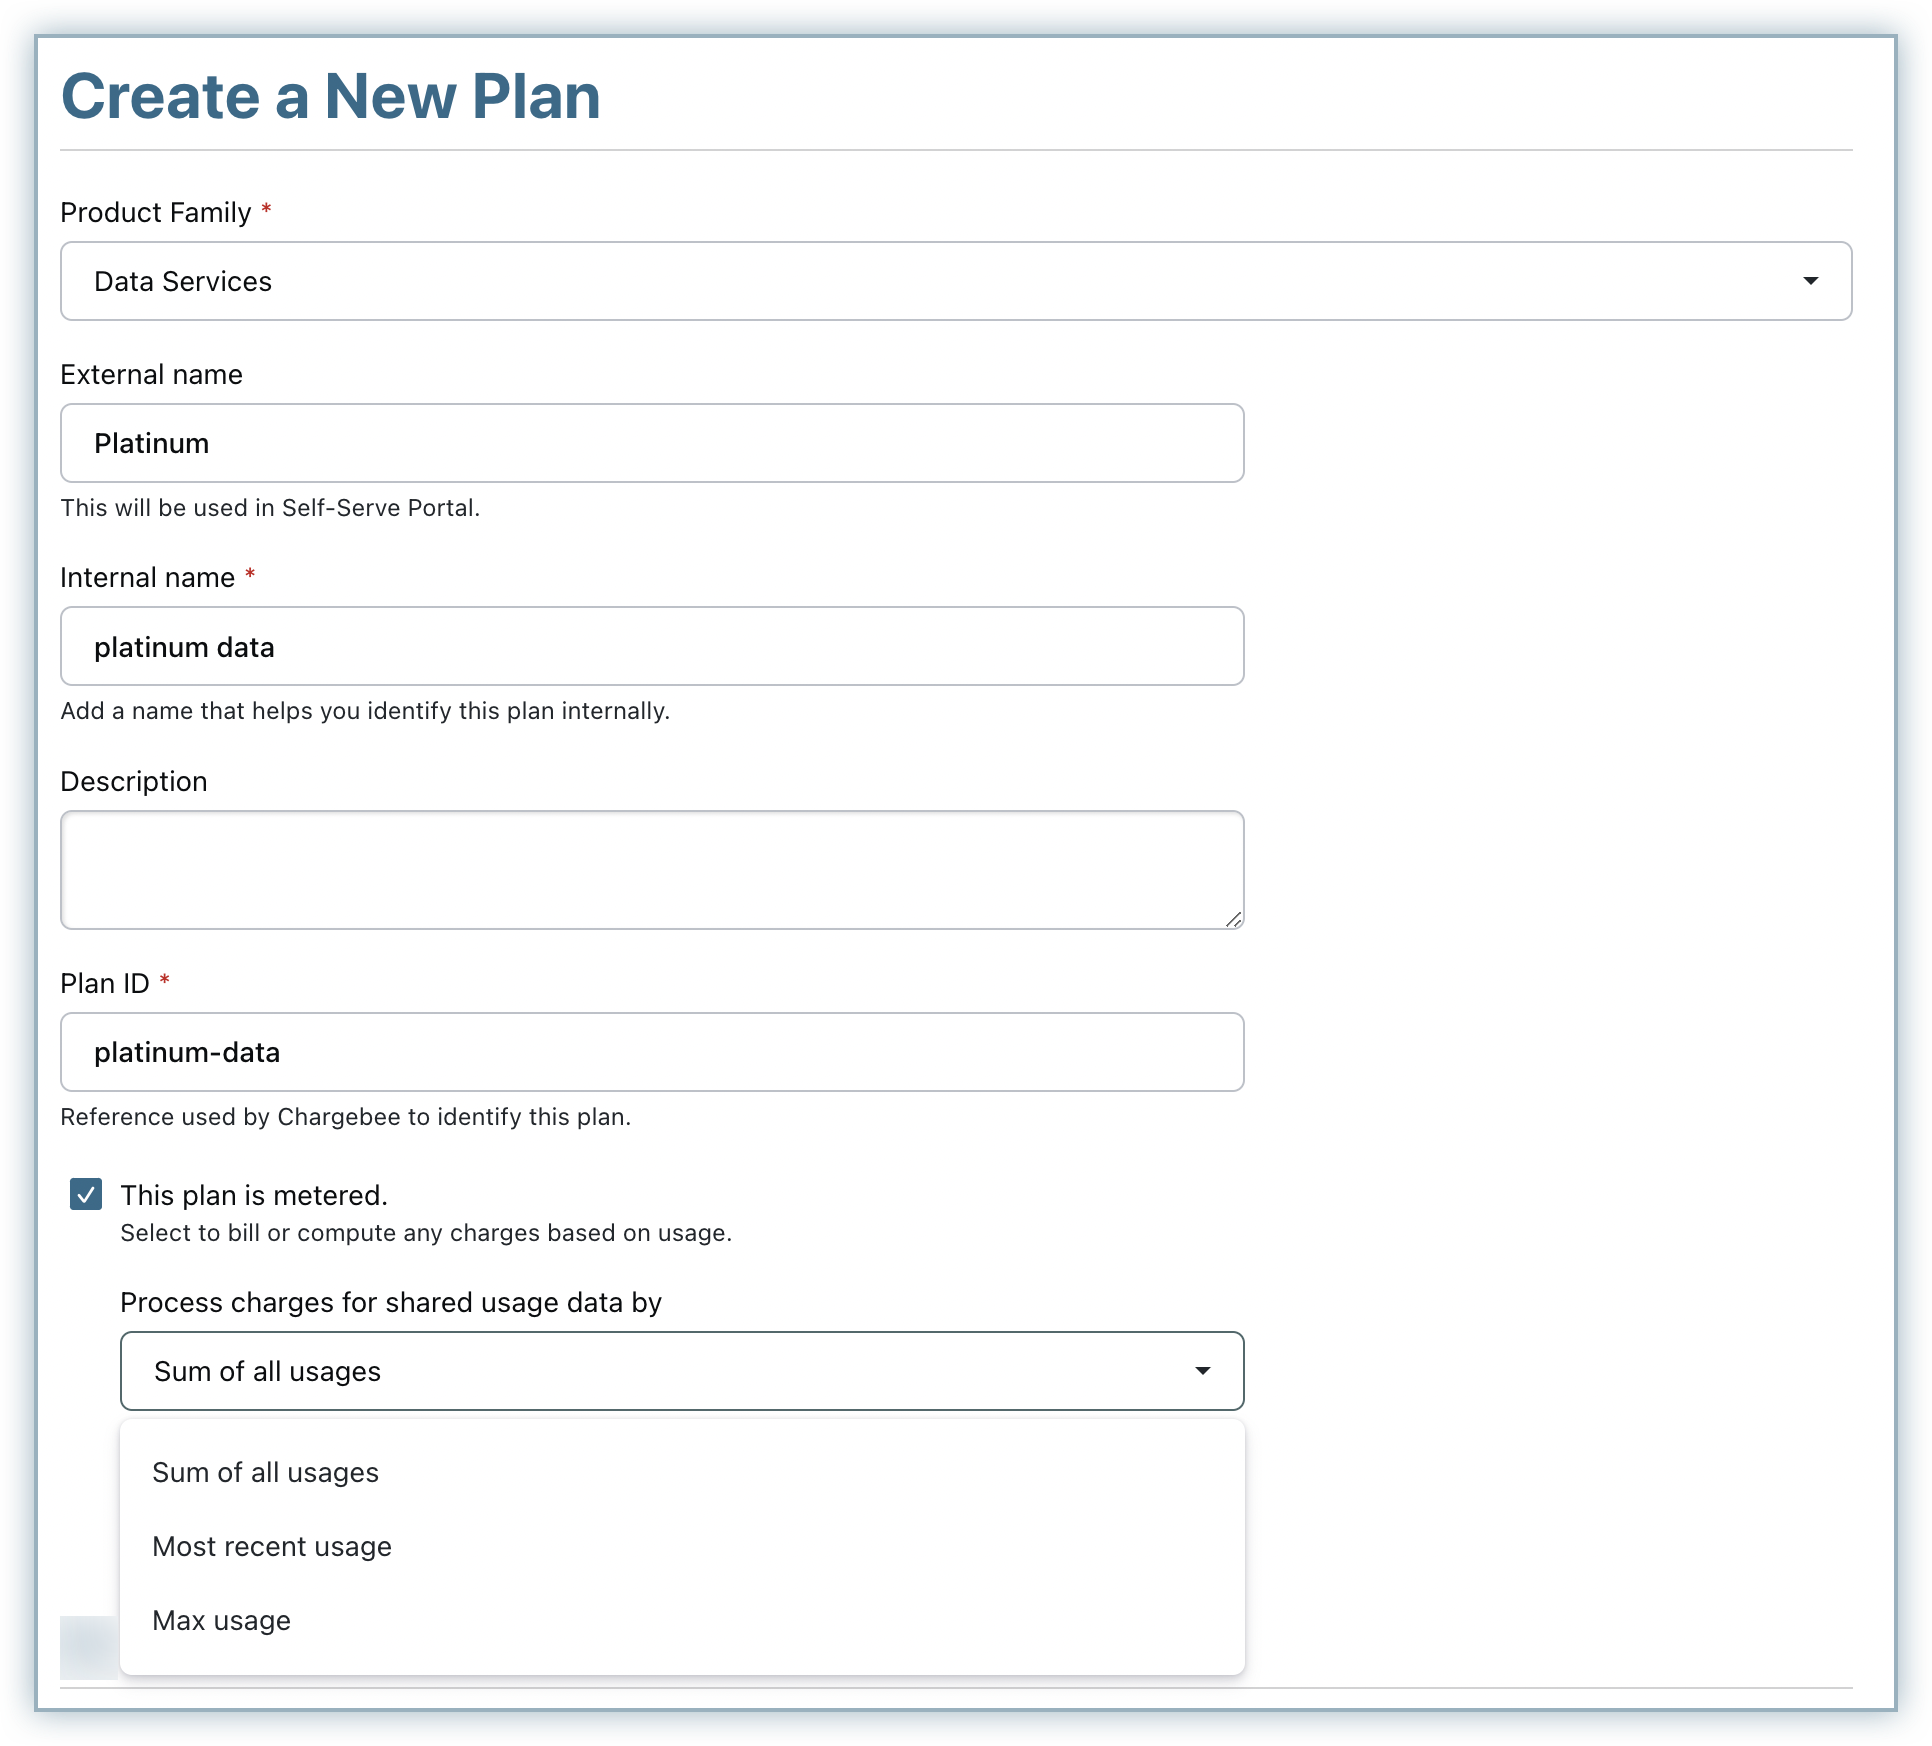Select "Sum of all usages" from the open list
Image resolution: width=1932 pixels, height=1746 pixels.
click(266, 1473)
